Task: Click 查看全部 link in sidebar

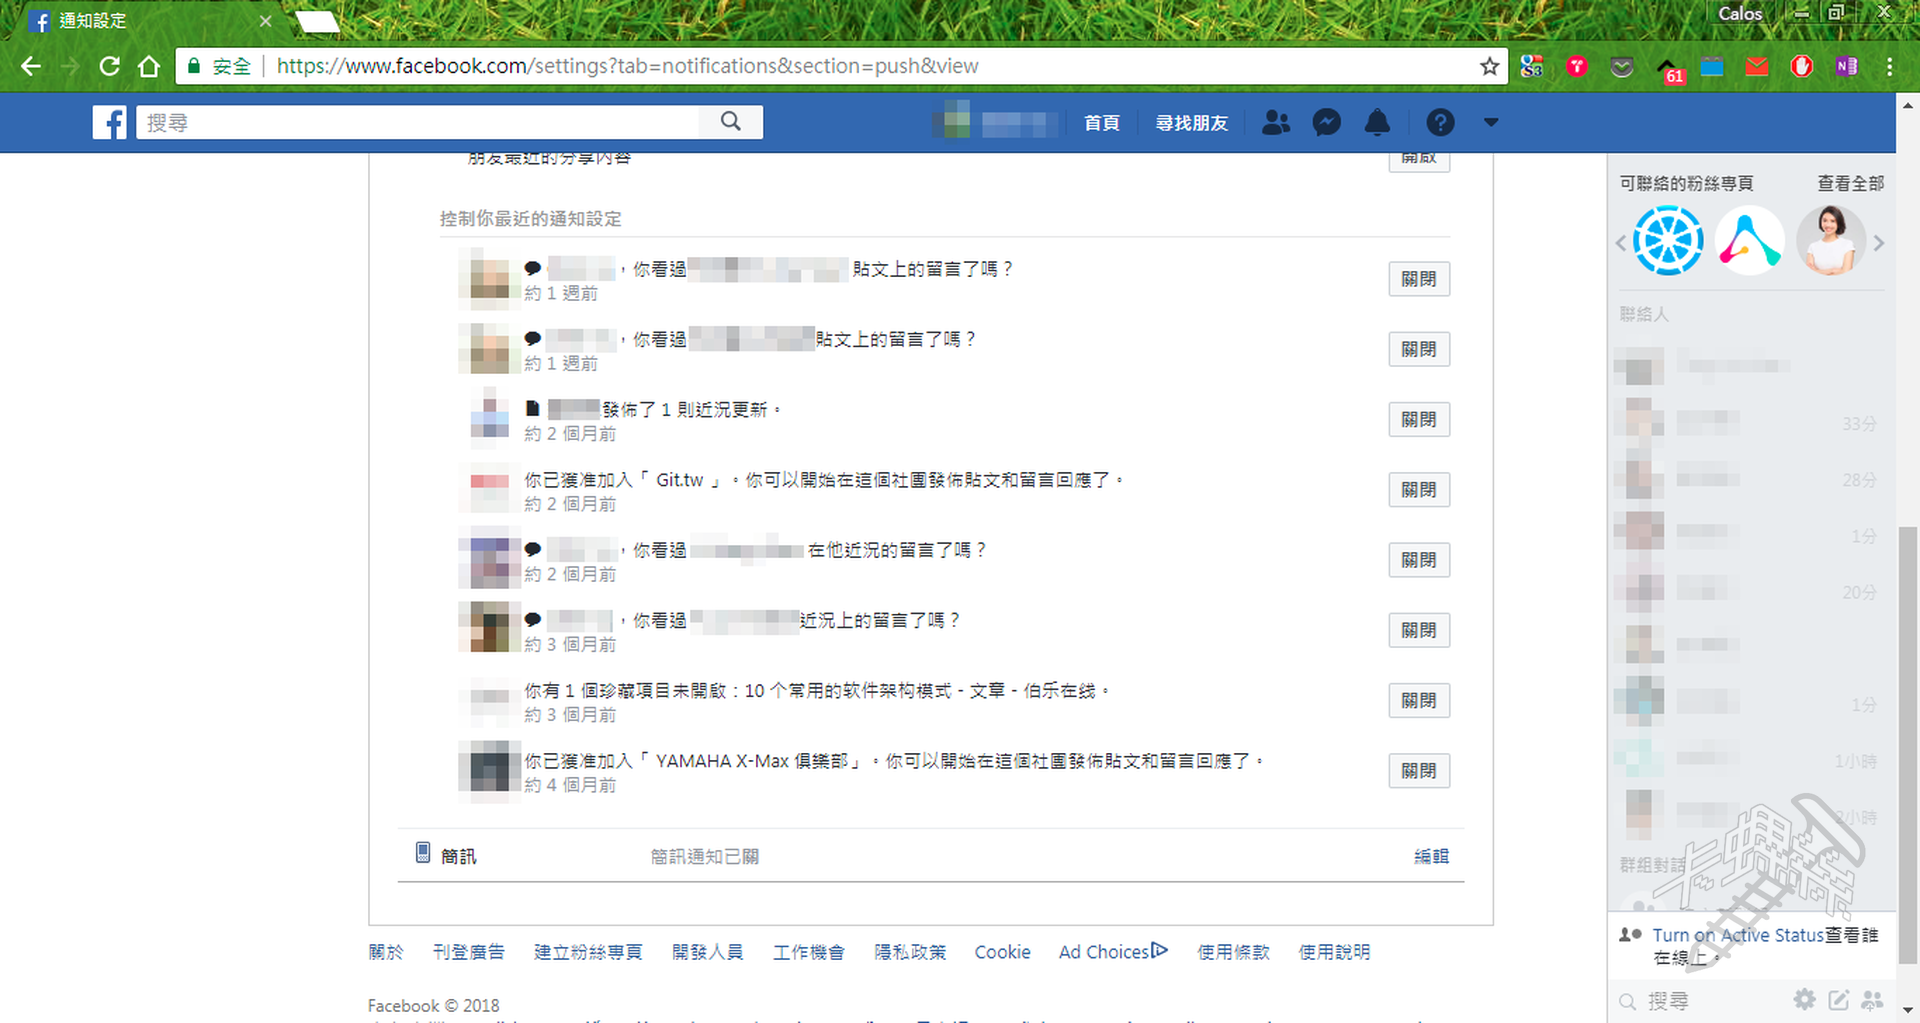Action: point(1850,183)
